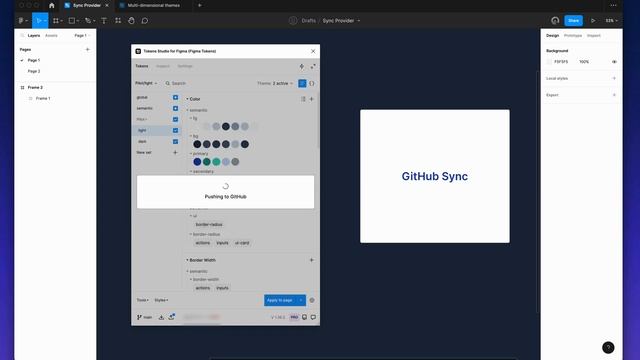The width and height of the screenshot is (640, 360).
Task: Select the Comment tool
Action: pyautogui.click(x=144, y=20)
